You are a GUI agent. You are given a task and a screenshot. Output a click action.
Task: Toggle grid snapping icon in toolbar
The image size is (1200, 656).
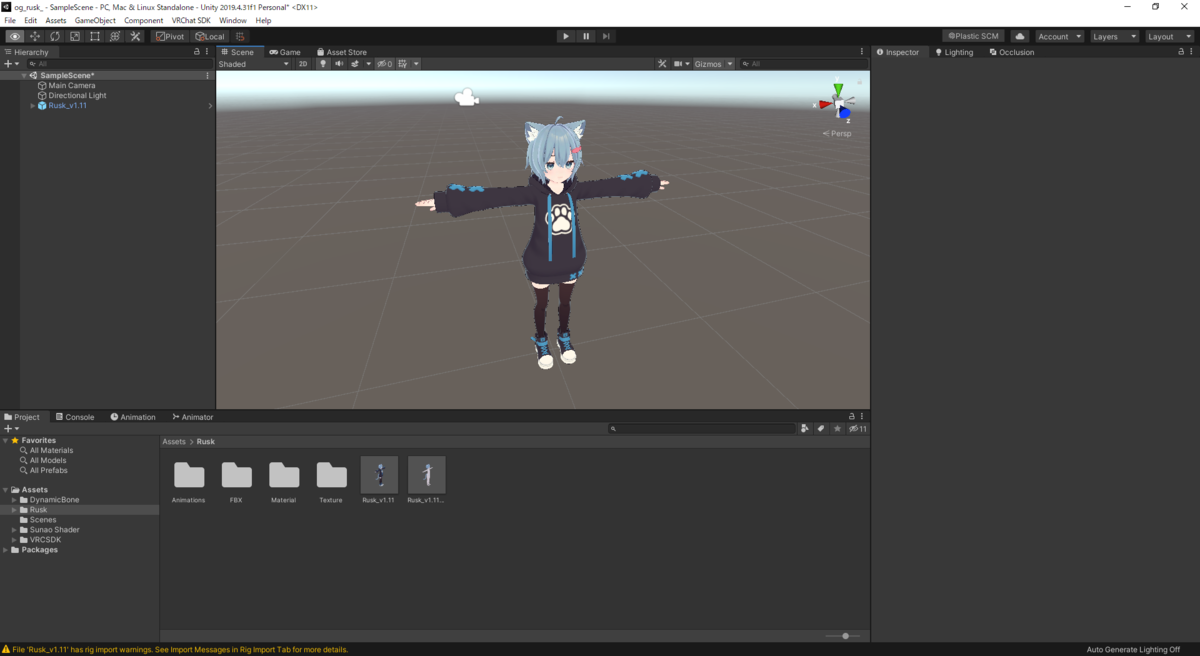coord(240,36)
